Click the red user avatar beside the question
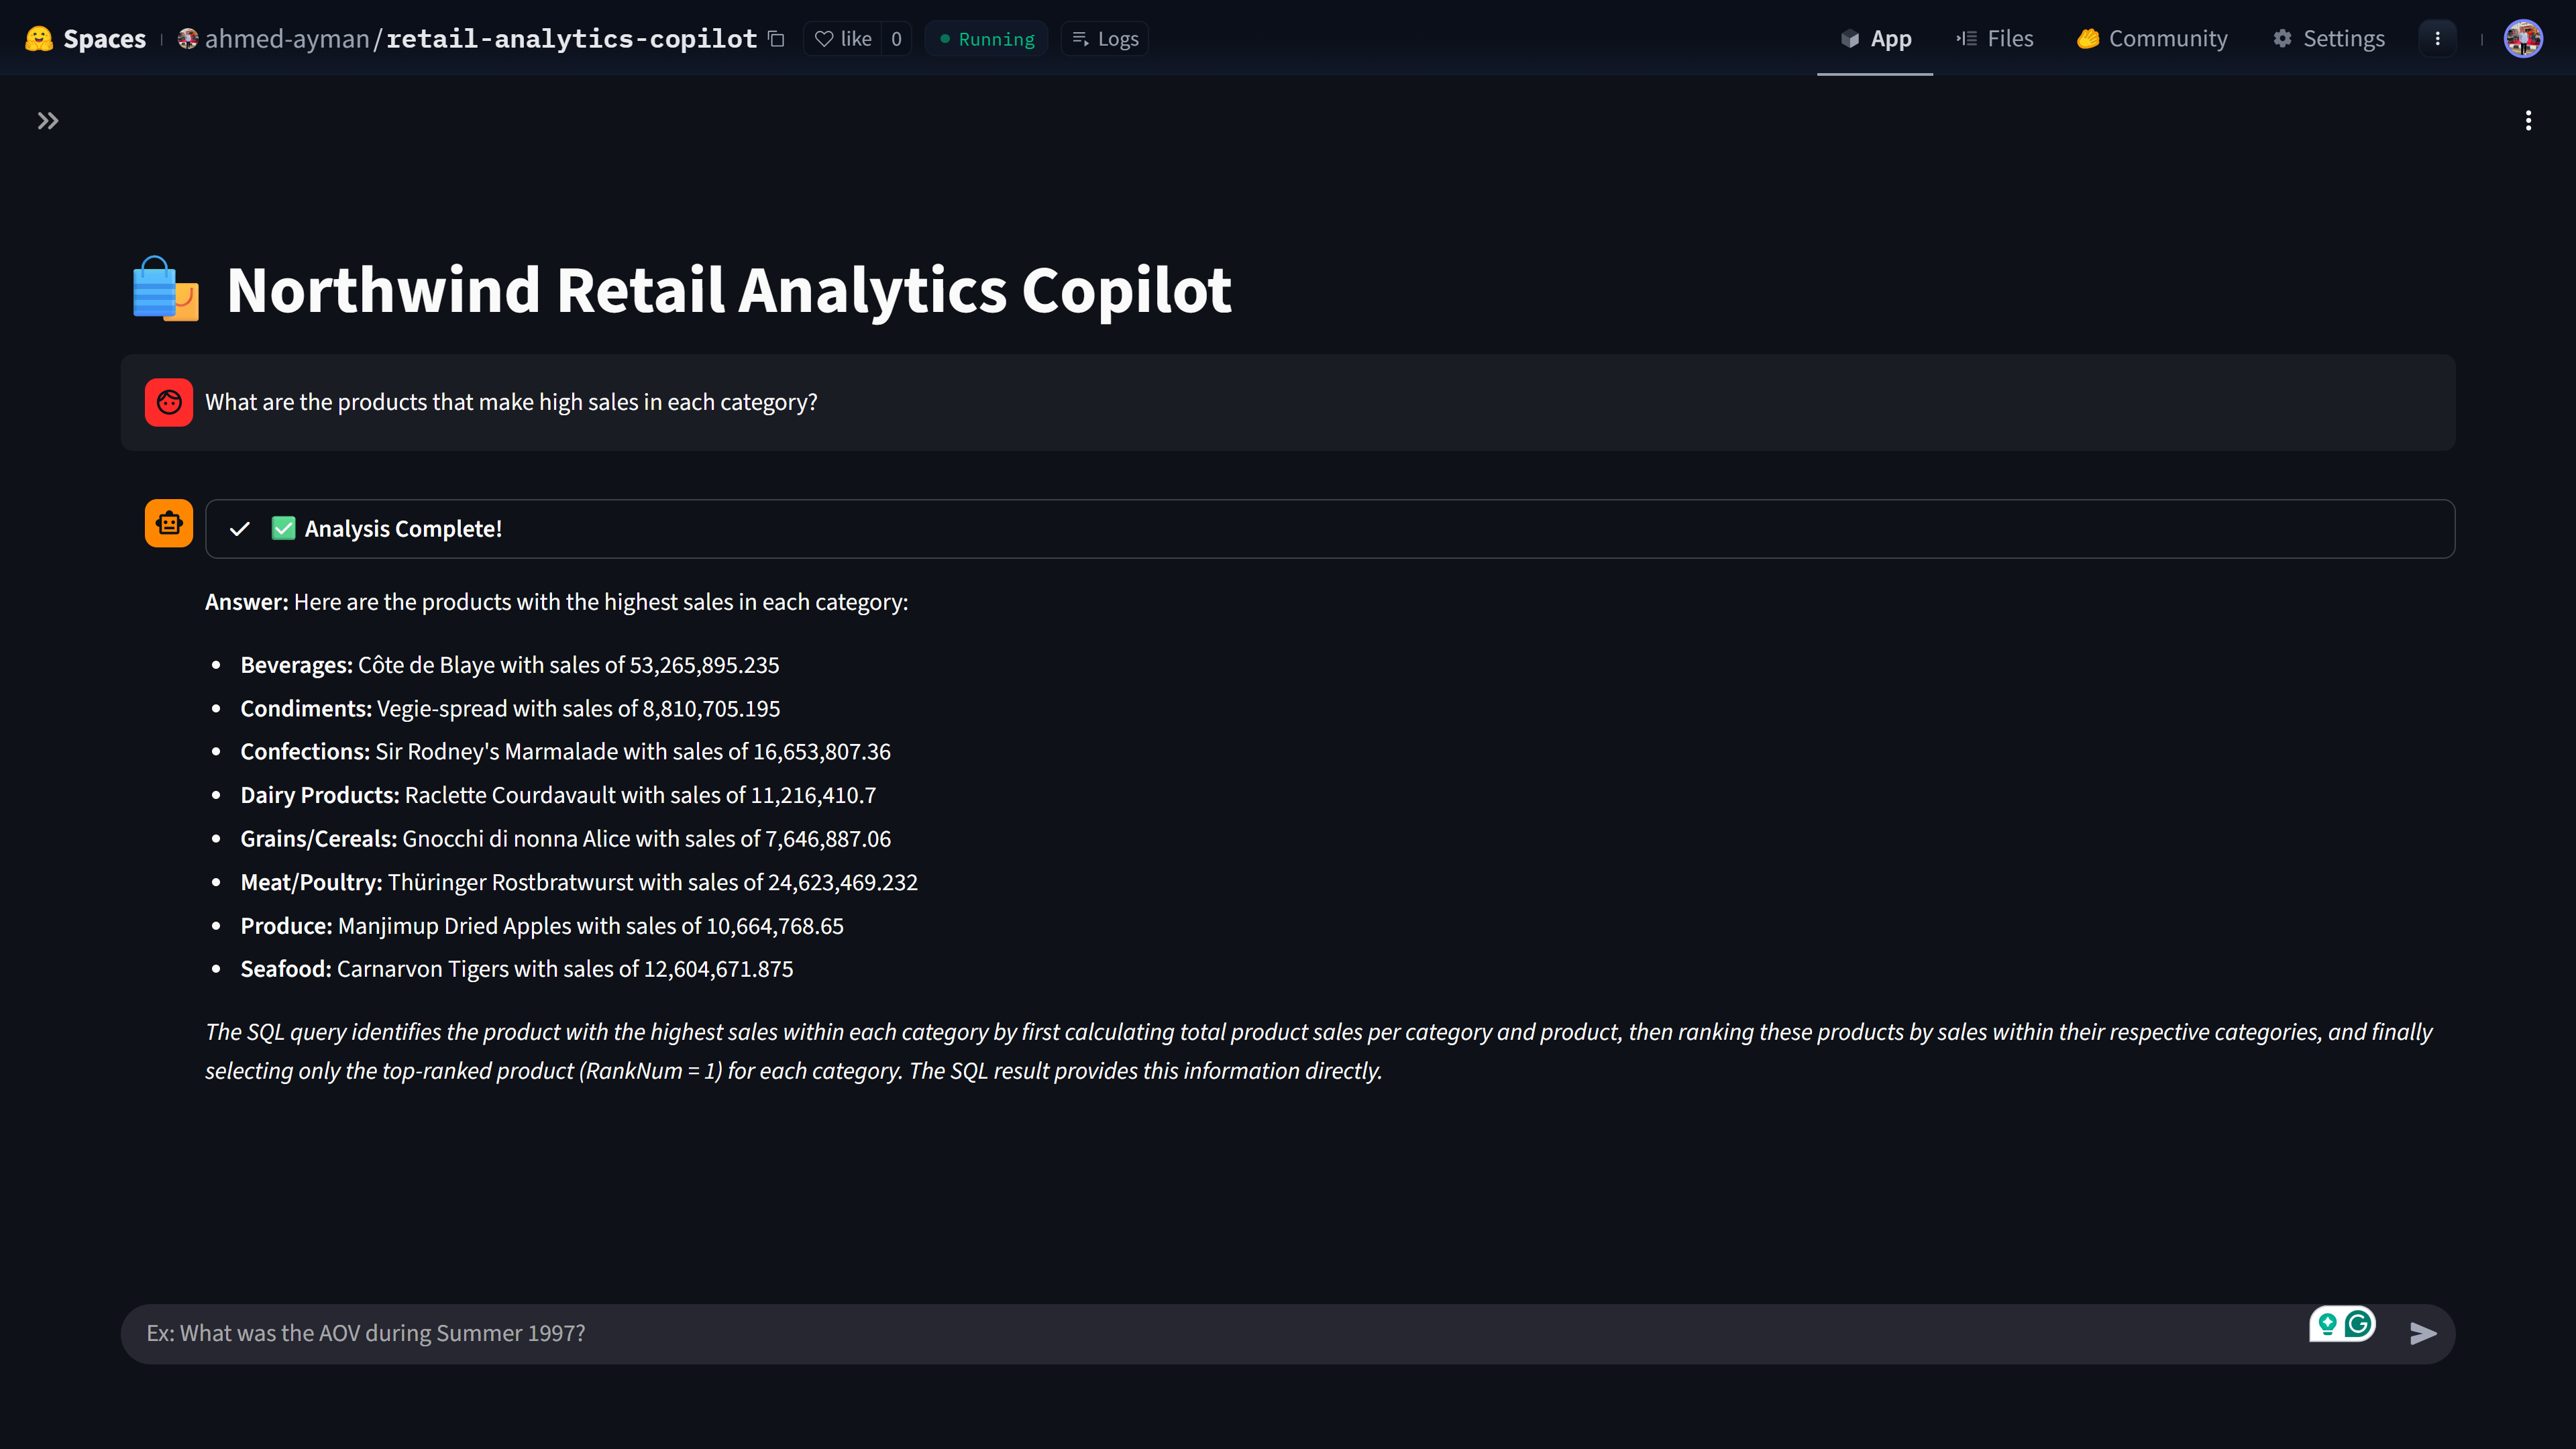Screen dimensions: 2576x1449 pos(168,402)
